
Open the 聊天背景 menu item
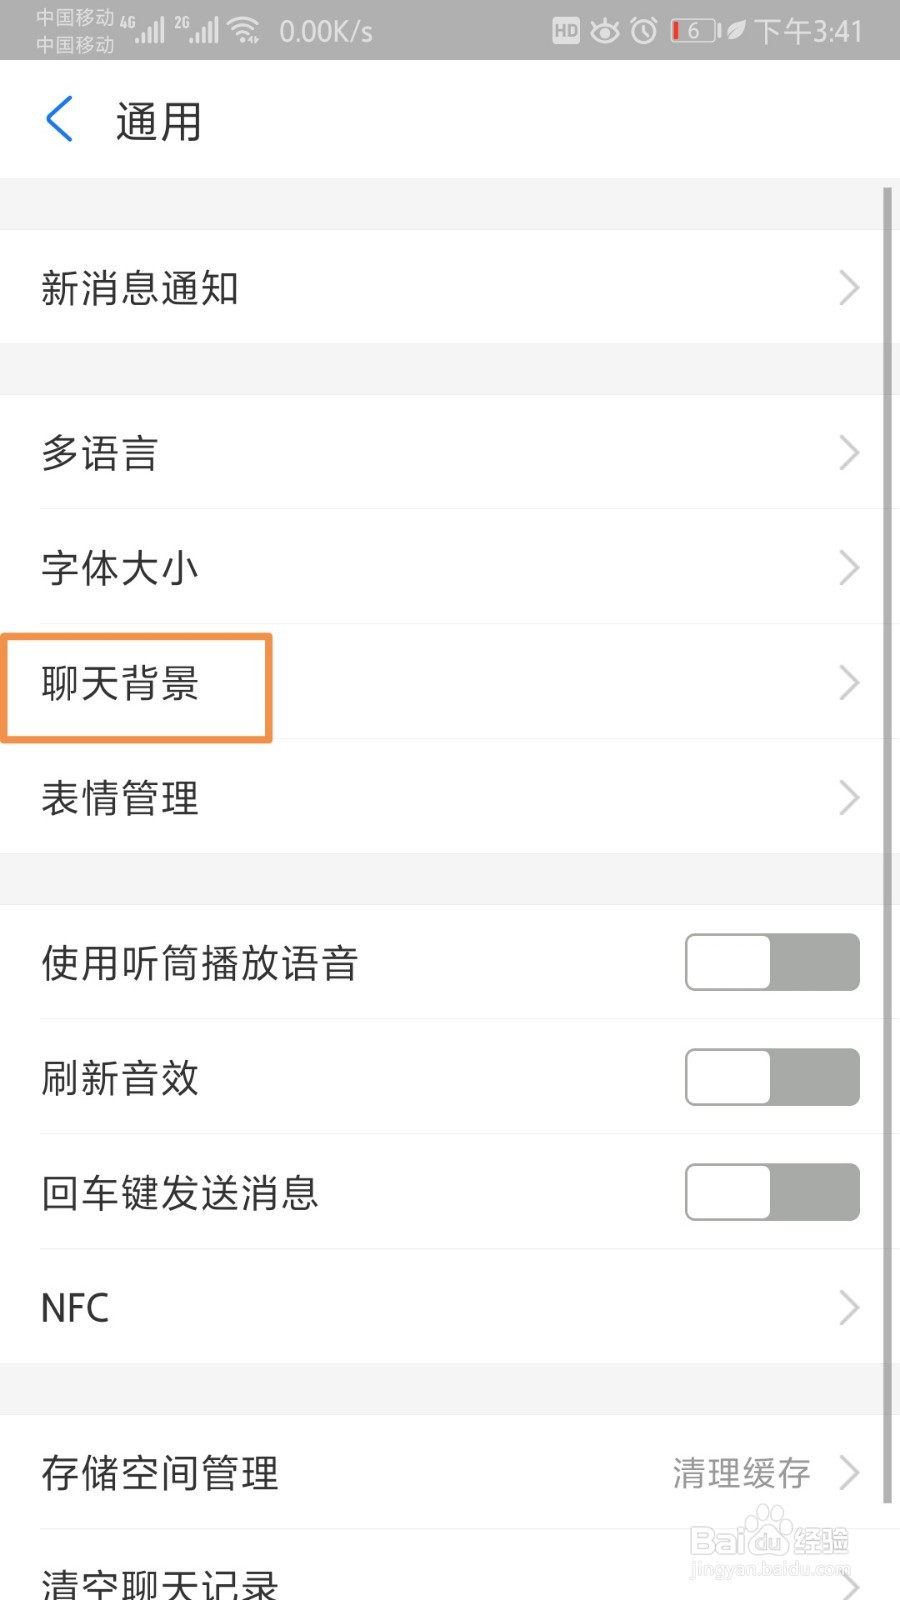tap(443, 683)
